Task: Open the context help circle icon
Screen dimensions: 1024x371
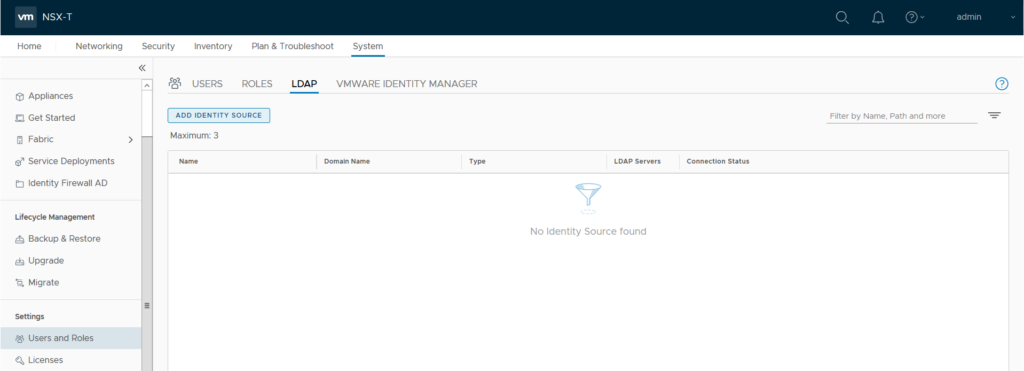Action: tap(1002, 84)
